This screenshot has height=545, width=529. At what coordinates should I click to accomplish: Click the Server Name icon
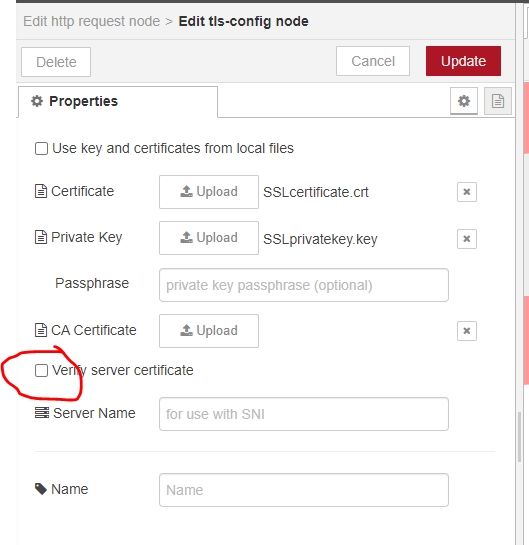tap(42, 413)
